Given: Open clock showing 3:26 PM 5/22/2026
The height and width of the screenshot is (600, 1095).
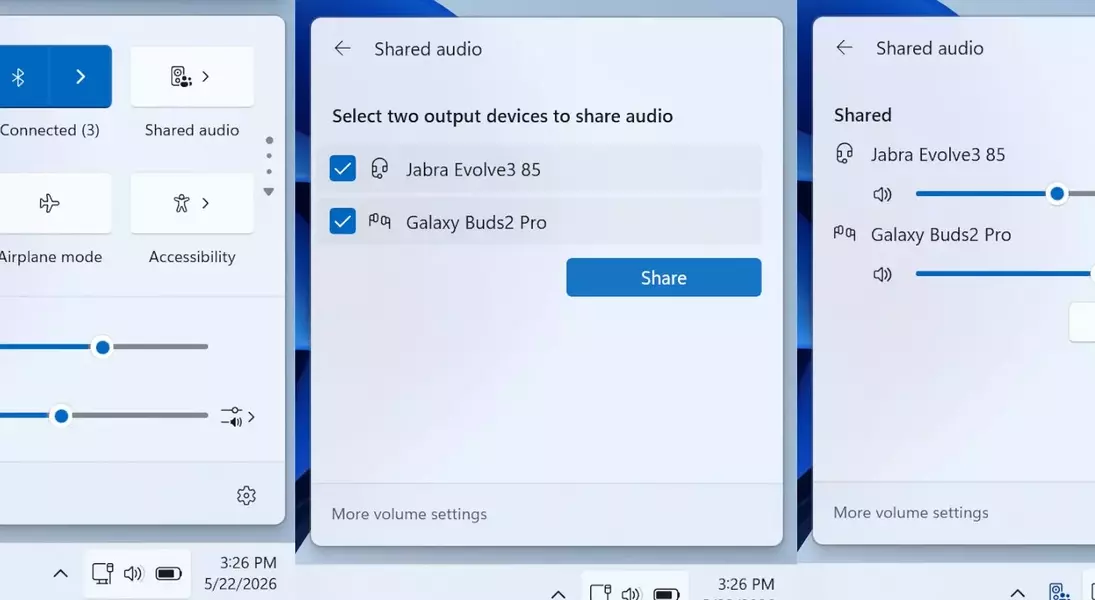Looking at the screenshot, I should point(240,573).
